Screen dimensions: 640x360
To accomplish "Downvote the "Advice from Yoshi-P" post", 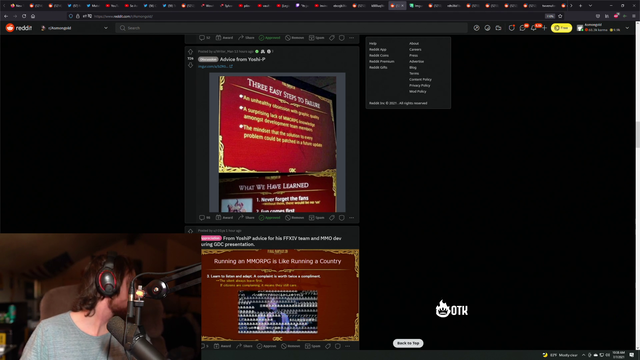I will click(190, 65).
